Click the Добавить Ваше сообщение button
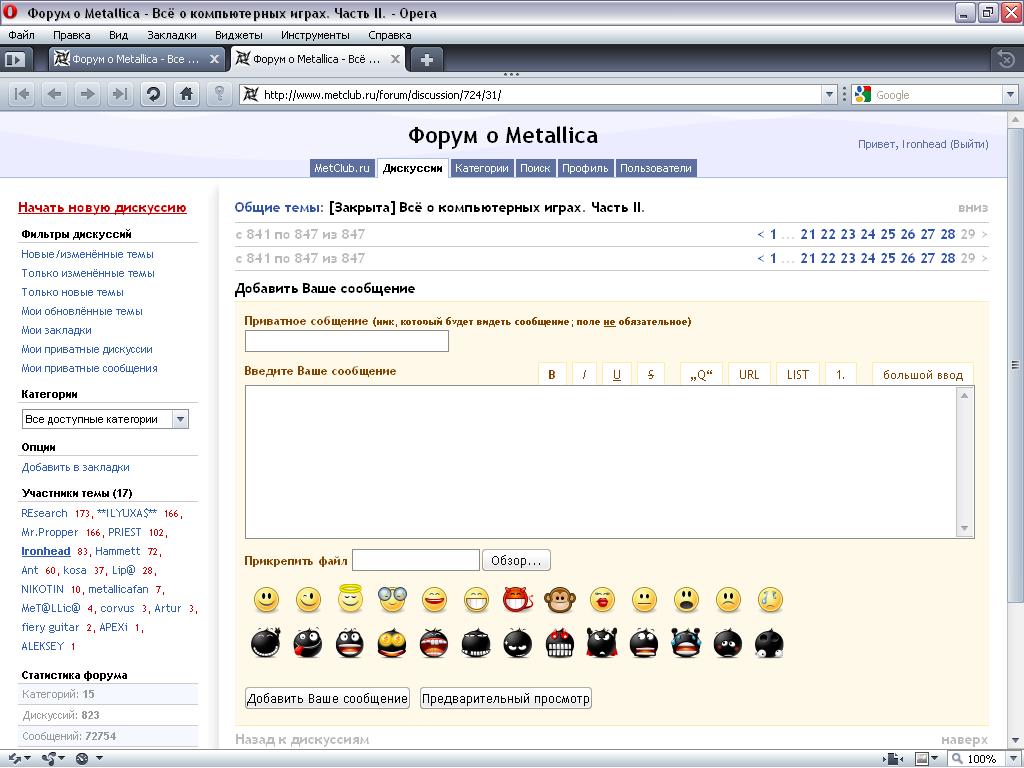 click(x=327, y=698)
